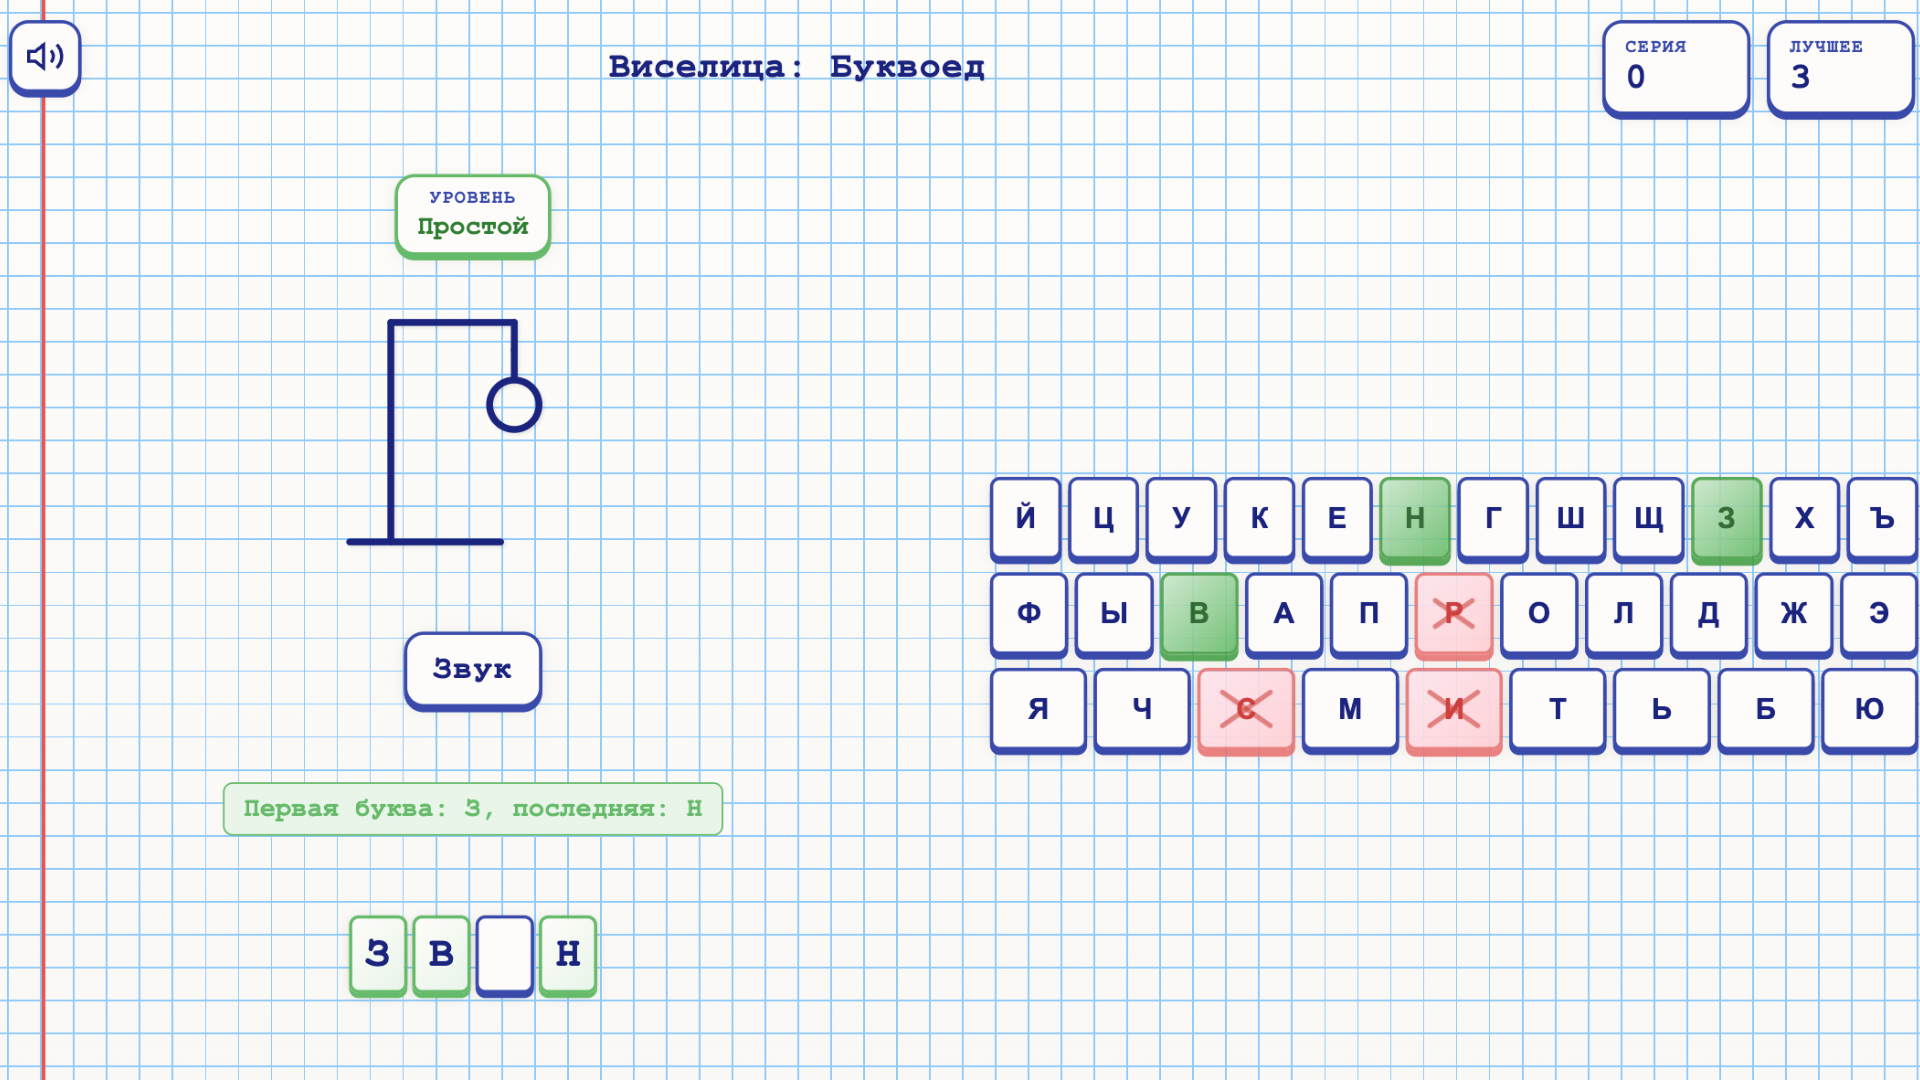1920x1080 pixels.
Task: Choose the letter Т from keyboard
Action: tap(1556, 710)
